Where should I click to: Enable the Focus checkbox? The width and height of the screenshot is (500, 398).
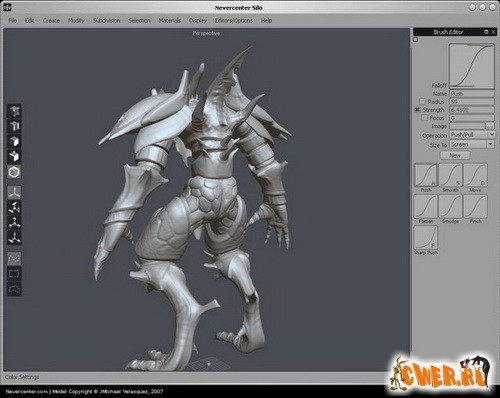(x=424, y=118)
